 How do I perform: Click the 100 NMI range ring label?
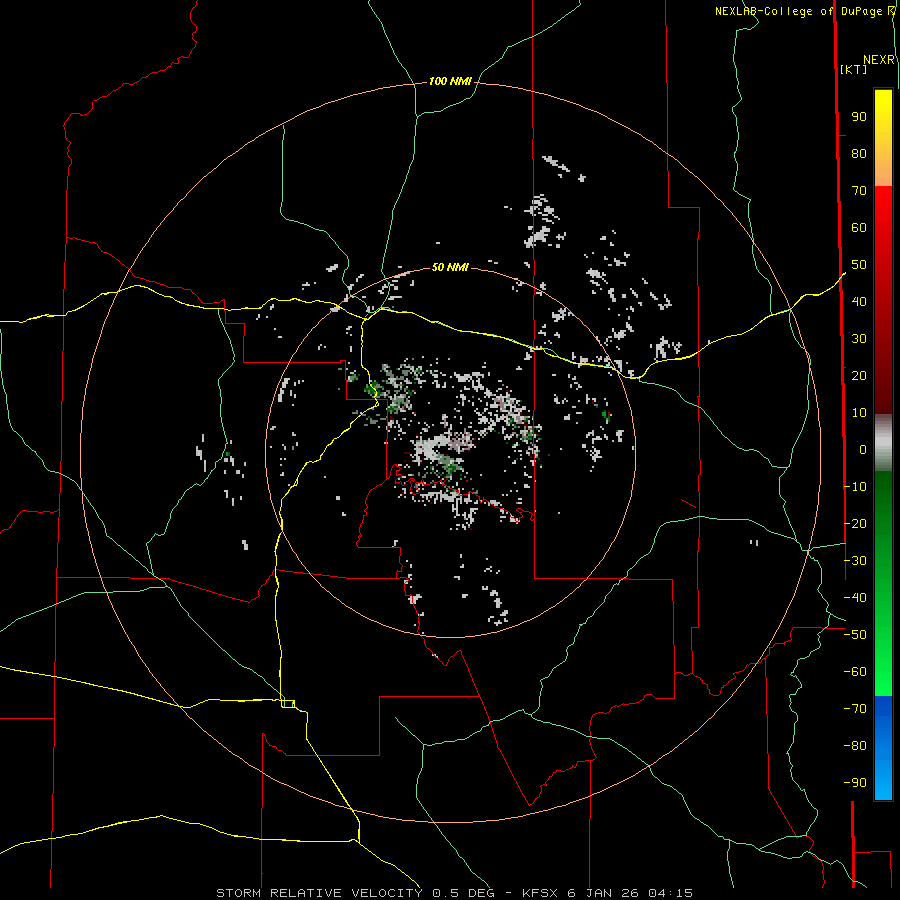450,82
